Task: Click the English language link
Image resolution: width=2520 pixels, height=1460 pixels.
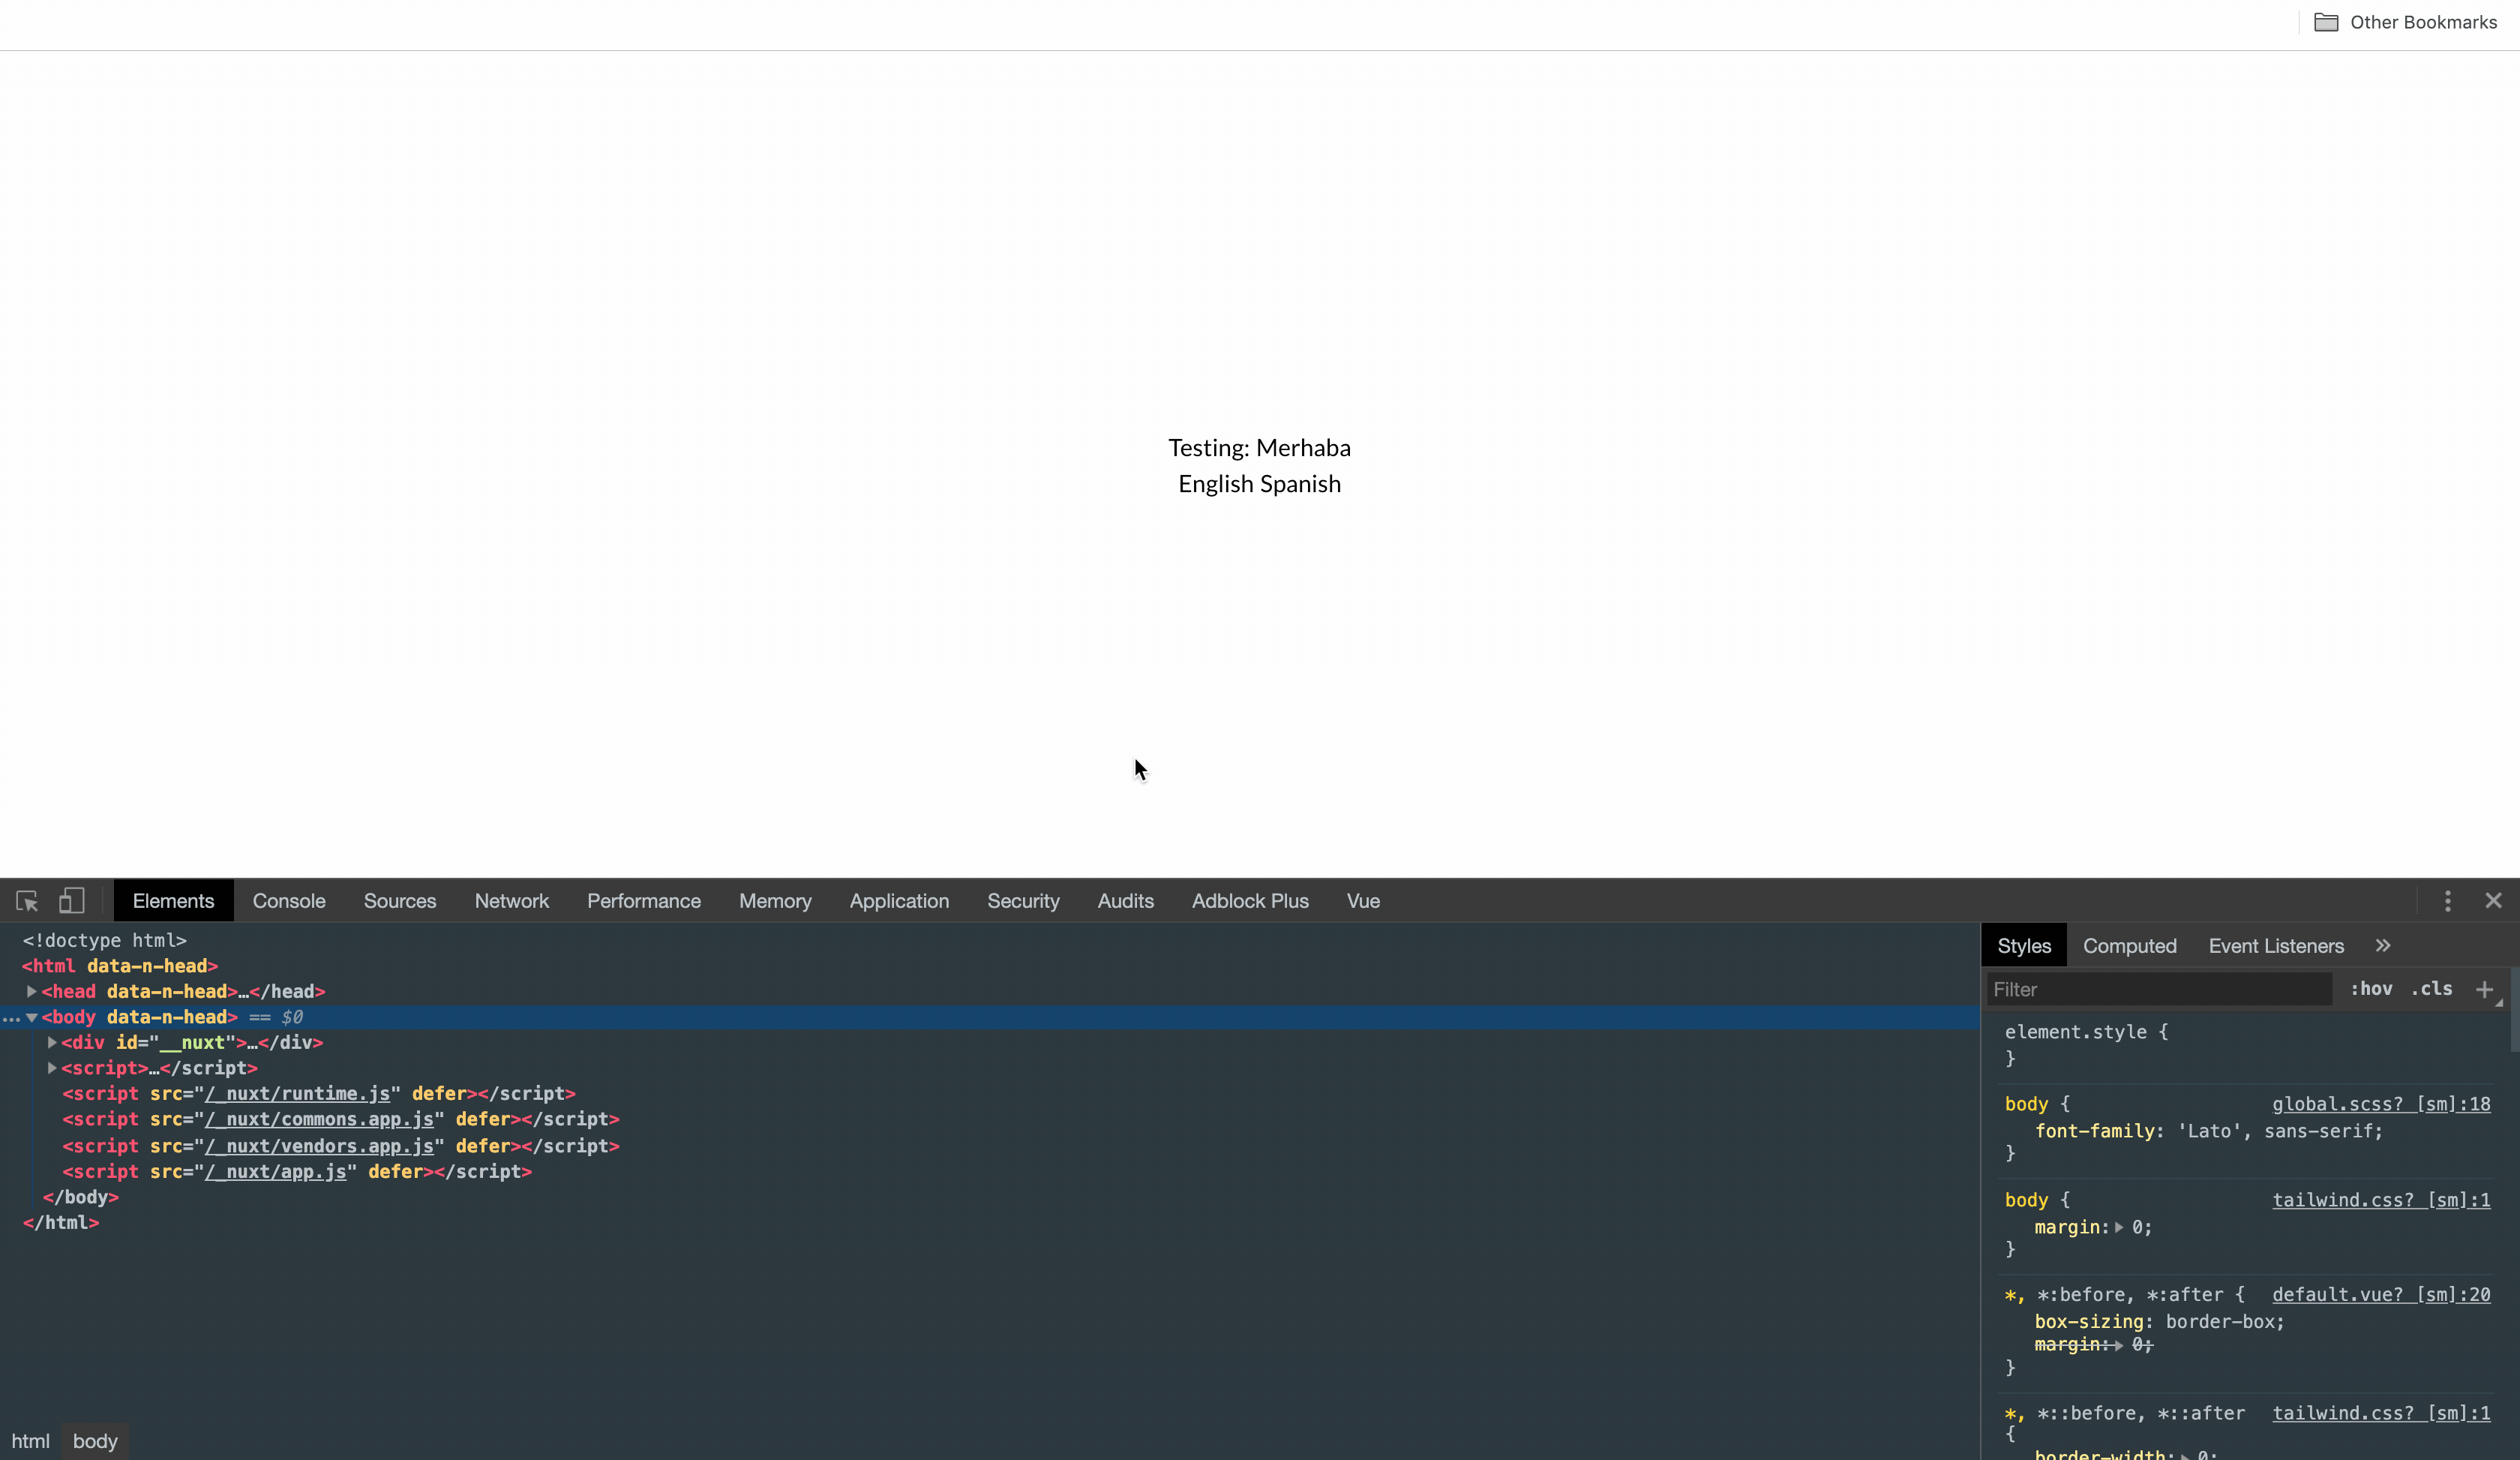Action: 1214,484
